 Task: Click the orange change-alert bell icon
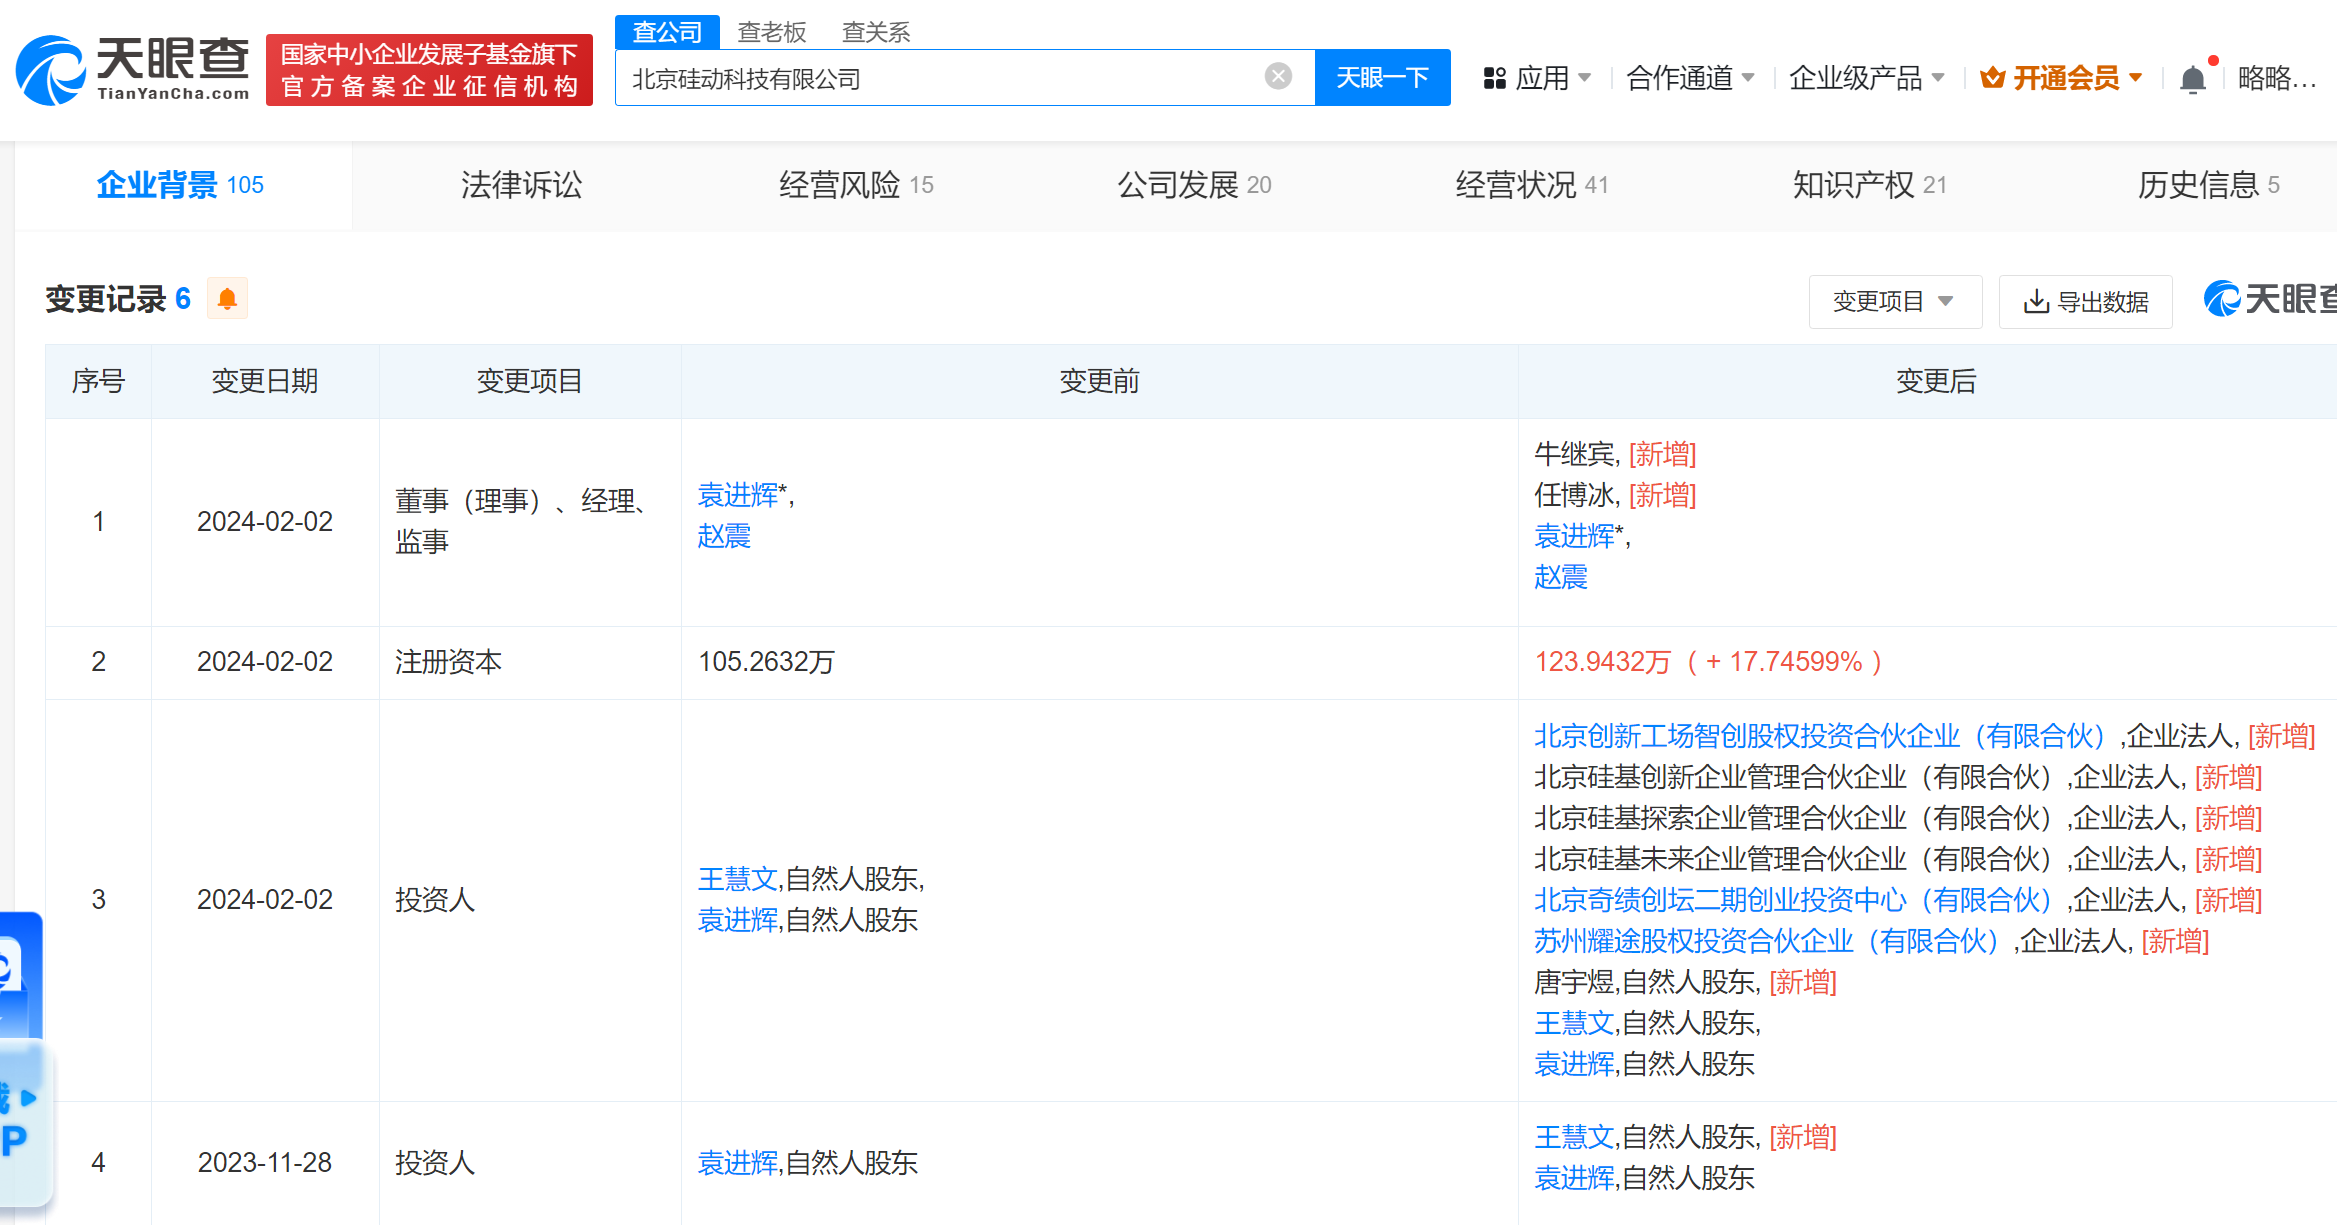pos(227,299)
